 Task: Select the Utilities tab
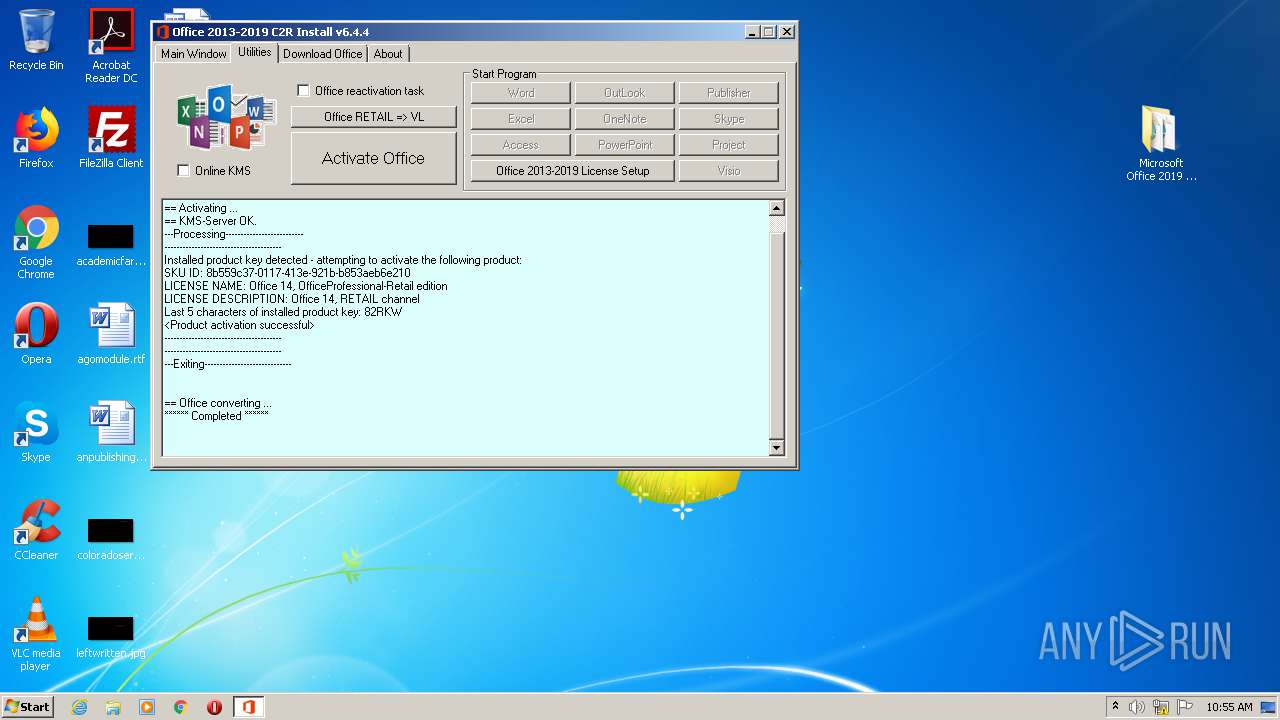(x=254, y=52)
